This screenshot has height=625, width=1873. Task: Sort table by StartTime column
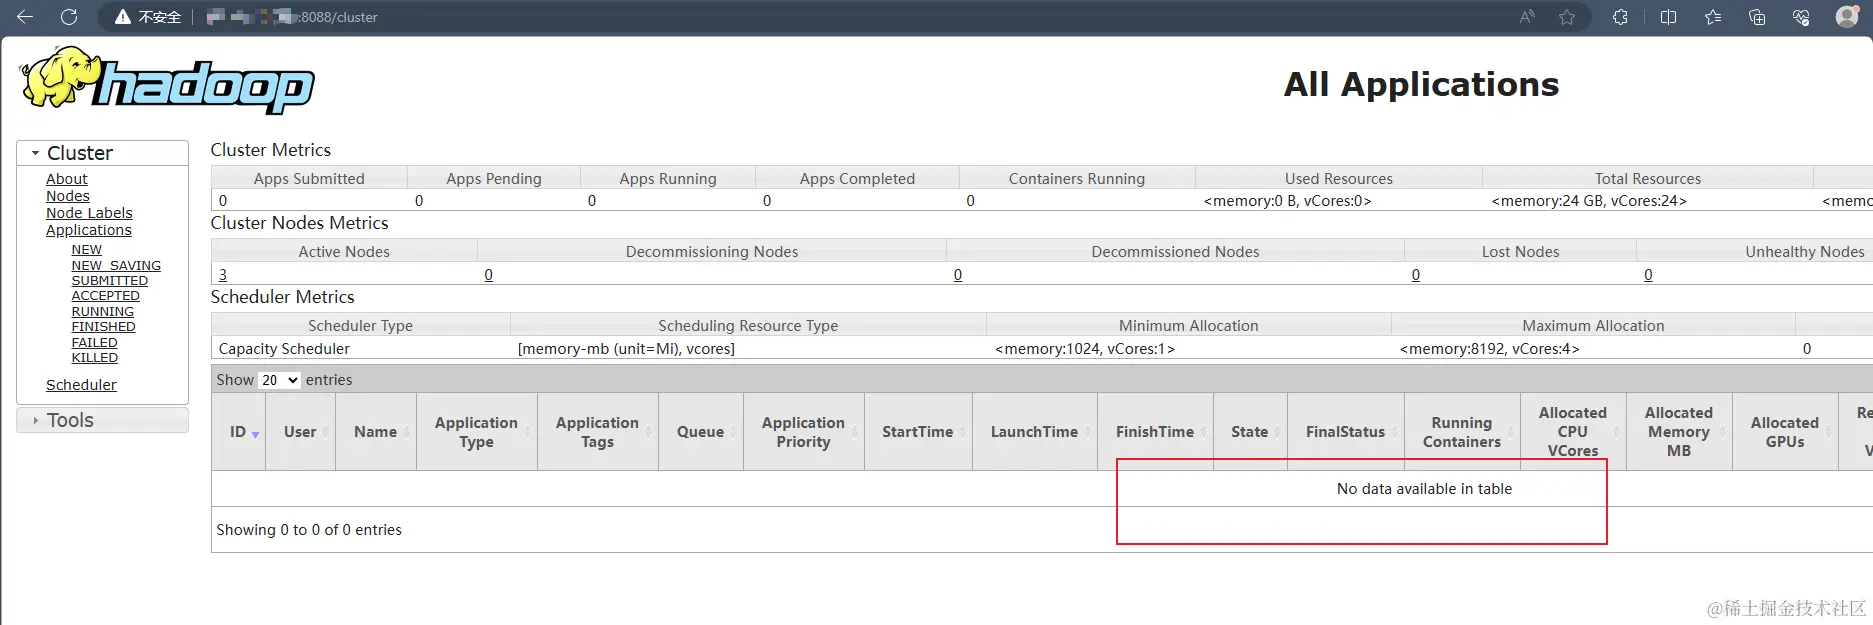[918, 432]
